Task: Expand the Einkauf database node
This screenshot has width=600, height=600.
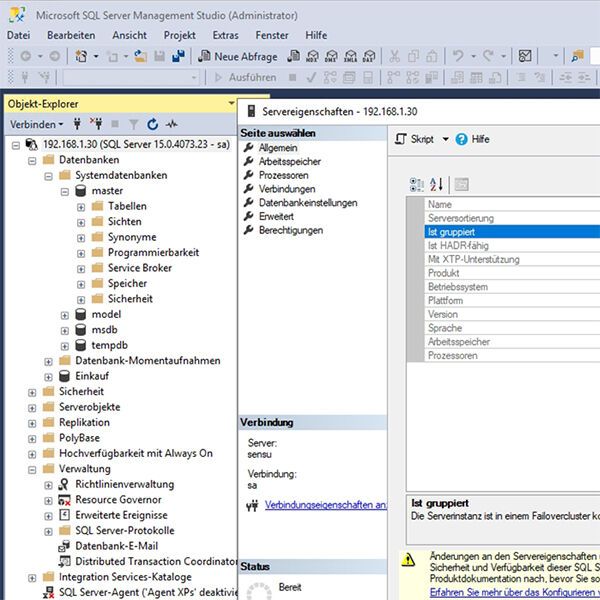Action: point(48,377)
